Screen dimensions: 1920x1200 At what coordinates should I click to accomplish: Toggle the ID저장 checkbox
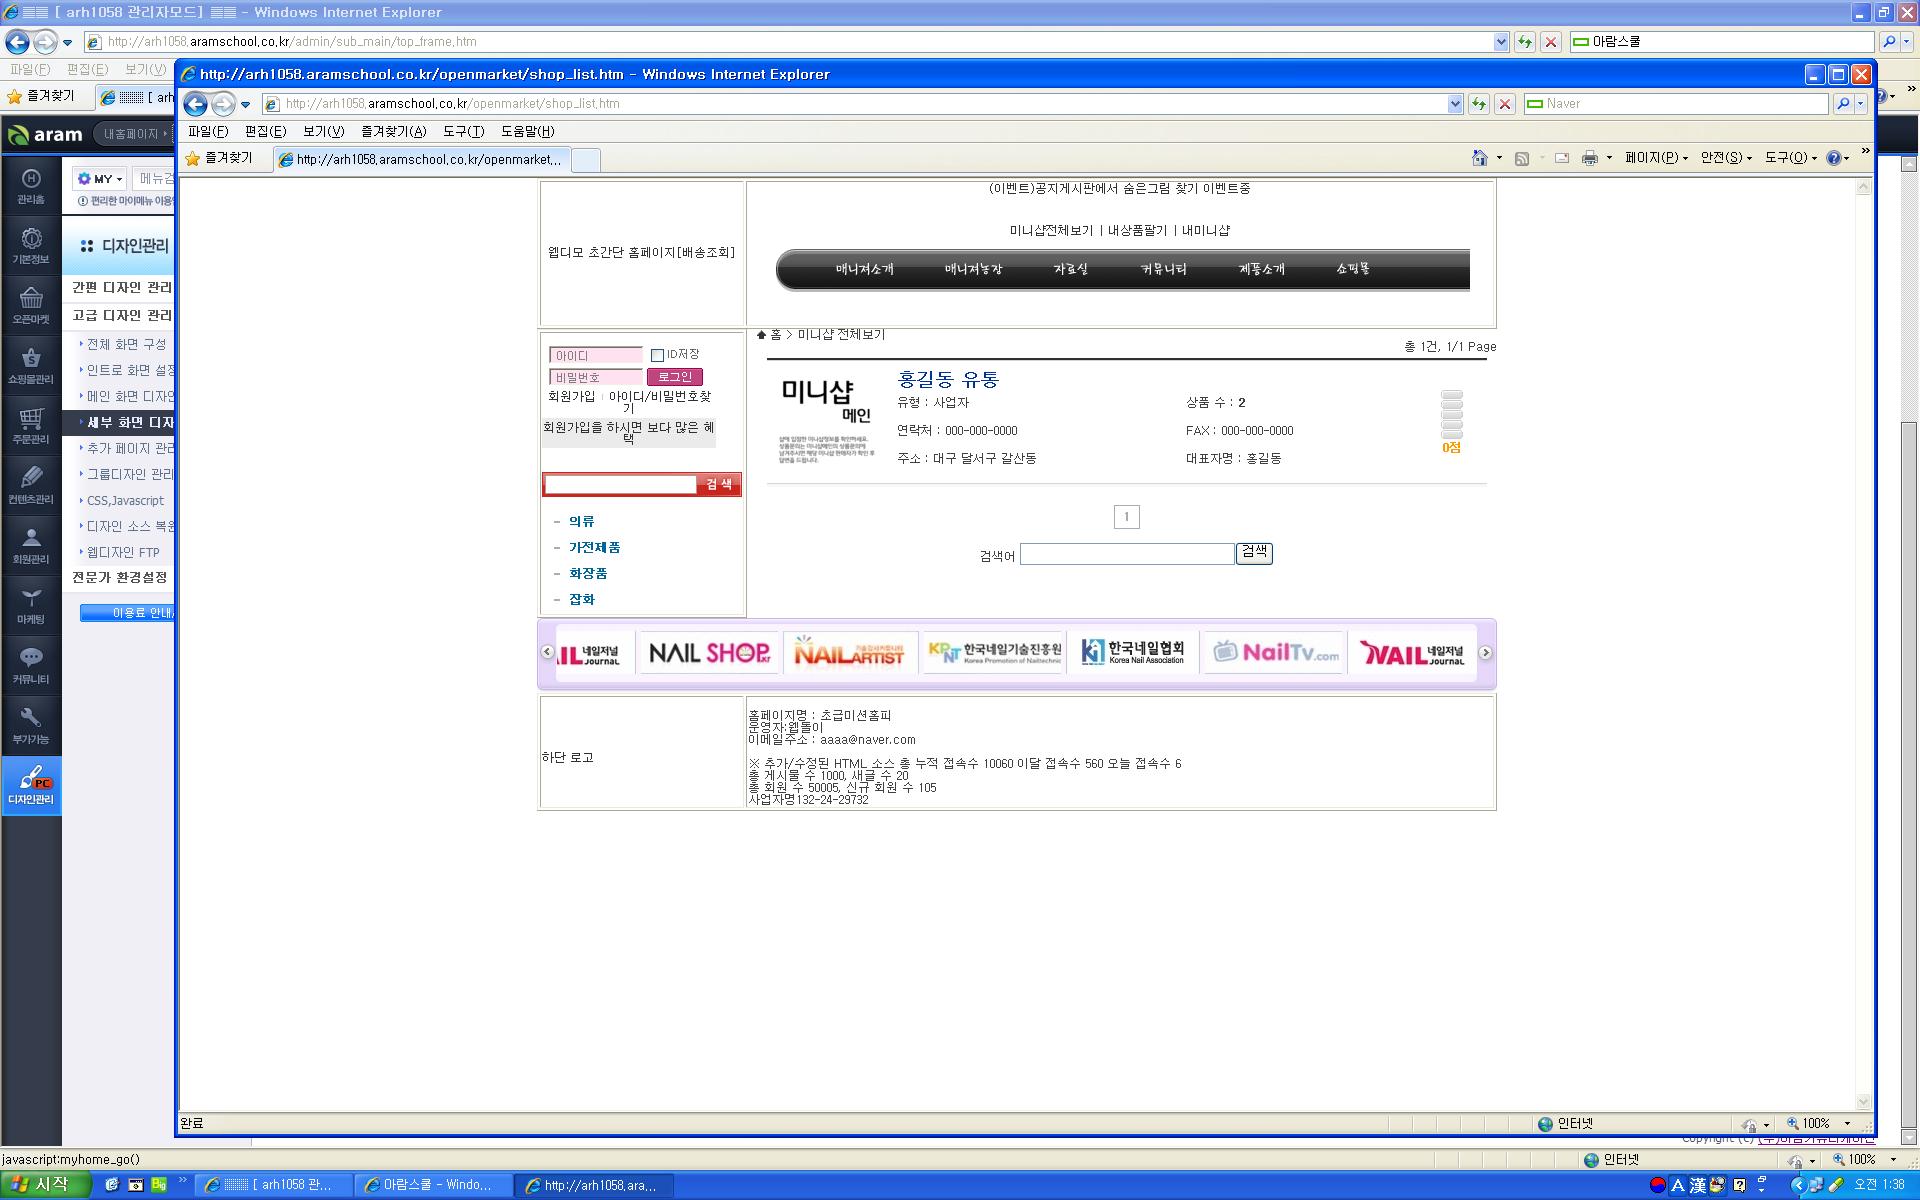(x=657, y=355)
